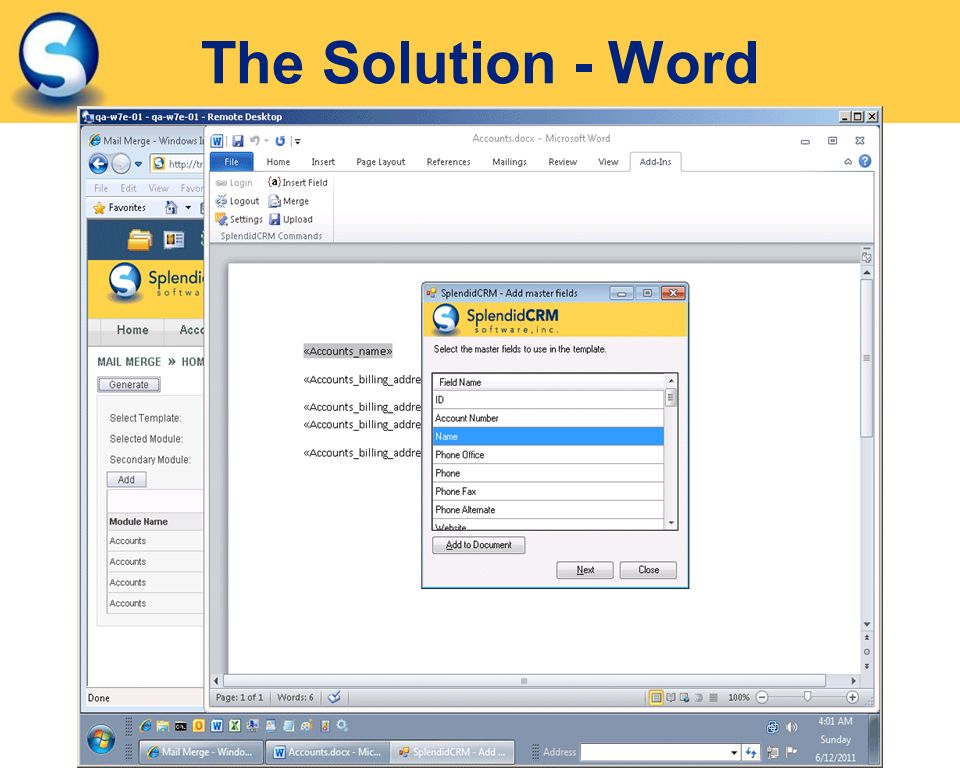Select the ID field in the list
Image resolution: width=960 pixels, height=768 pixels.
(x=548, y=400)
